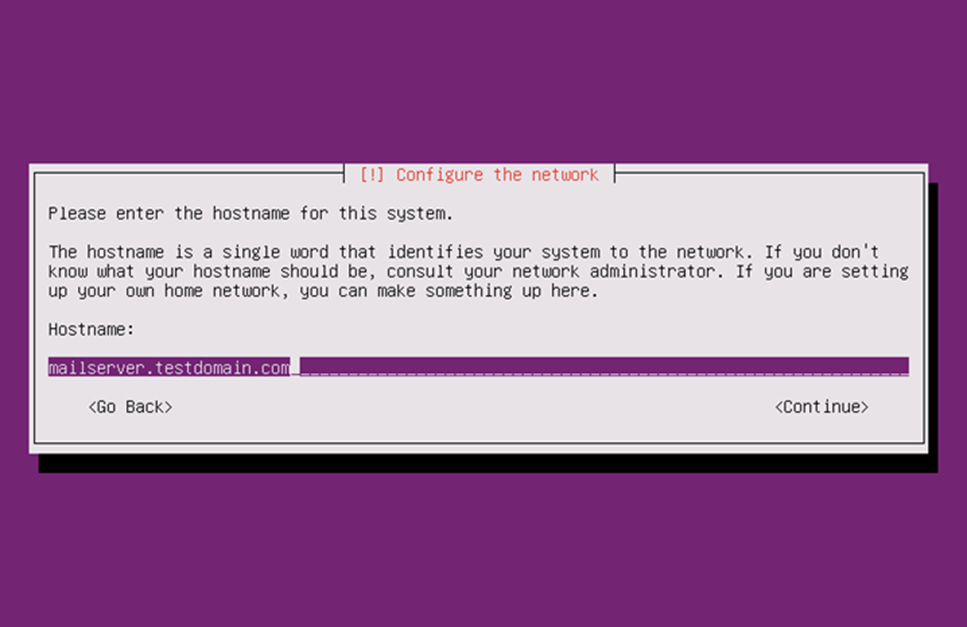Click the empty part of hostname field
This screenshot has height=627, width=967.
(604, 367)
